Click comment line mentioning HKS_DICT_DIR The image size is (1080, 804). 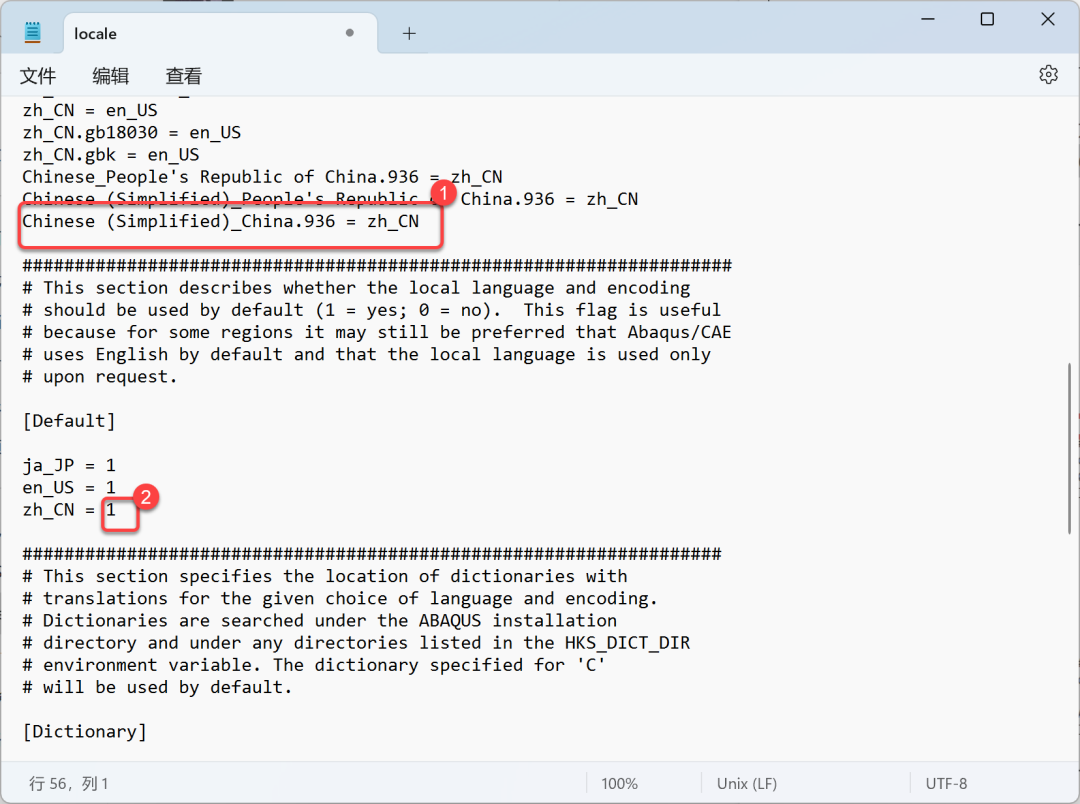356,642
